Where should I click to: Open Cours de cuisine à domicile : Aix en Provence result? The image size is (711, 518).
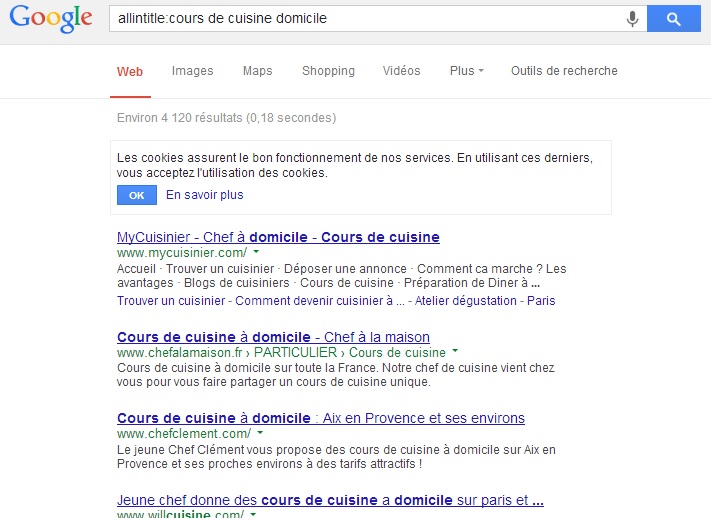(x=321, y=418)
